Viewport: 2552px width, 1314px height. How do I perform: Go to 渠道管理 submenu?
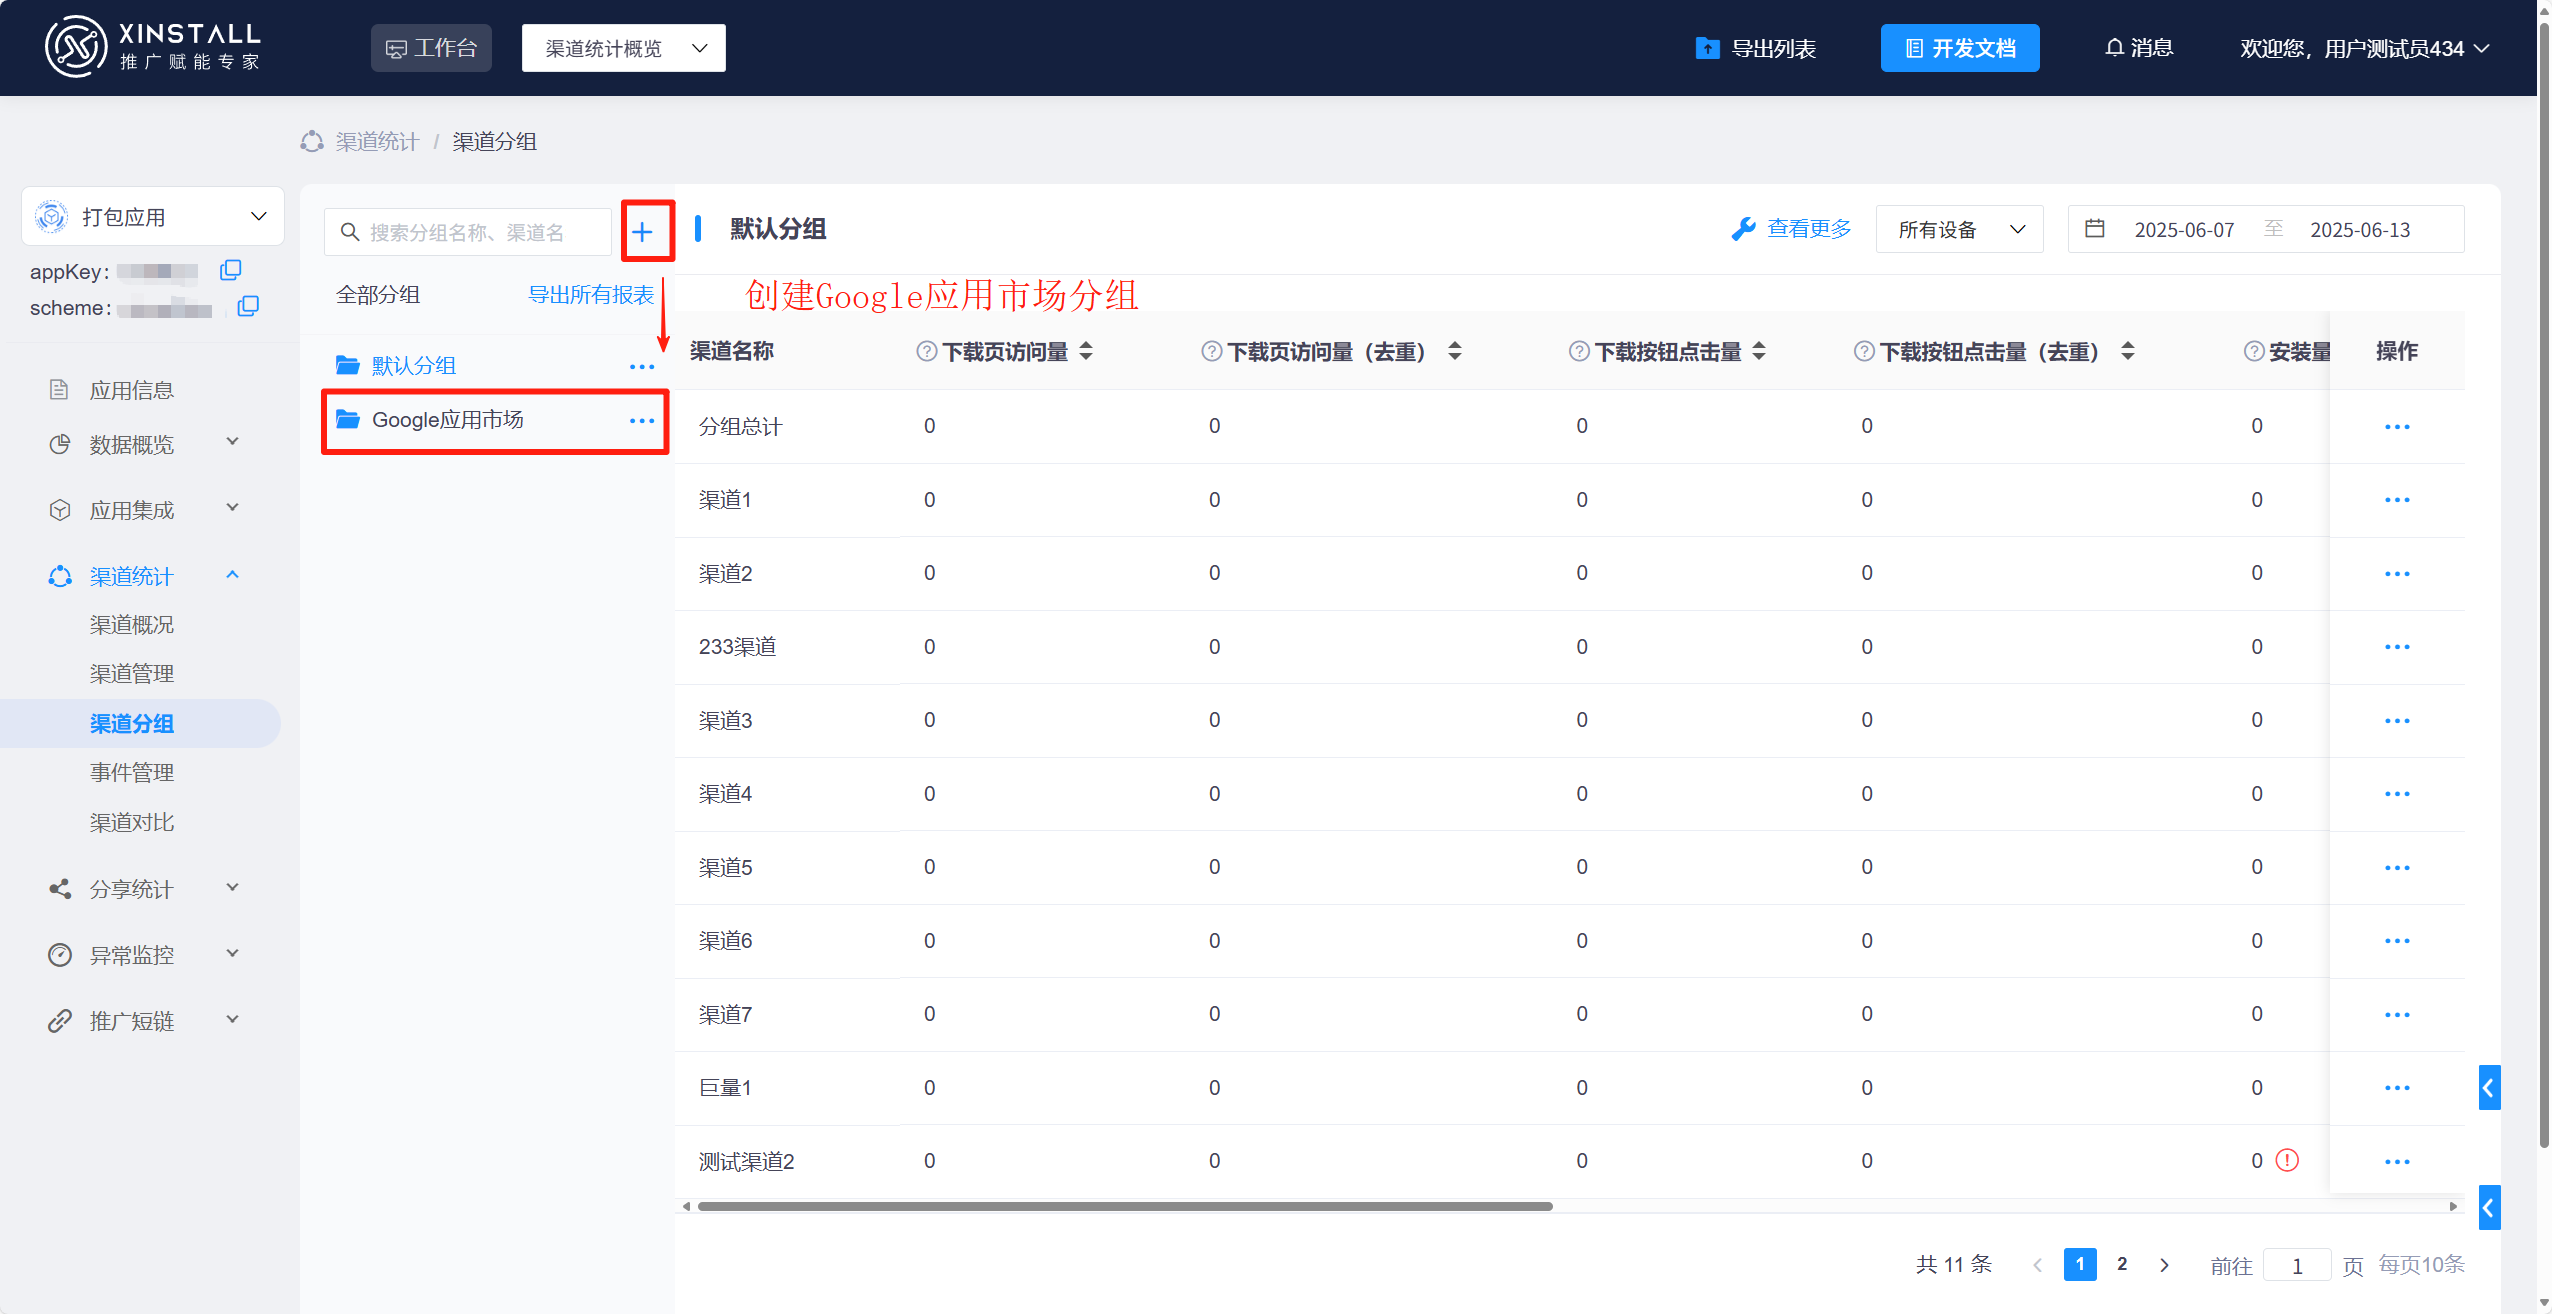pos(132,674)
